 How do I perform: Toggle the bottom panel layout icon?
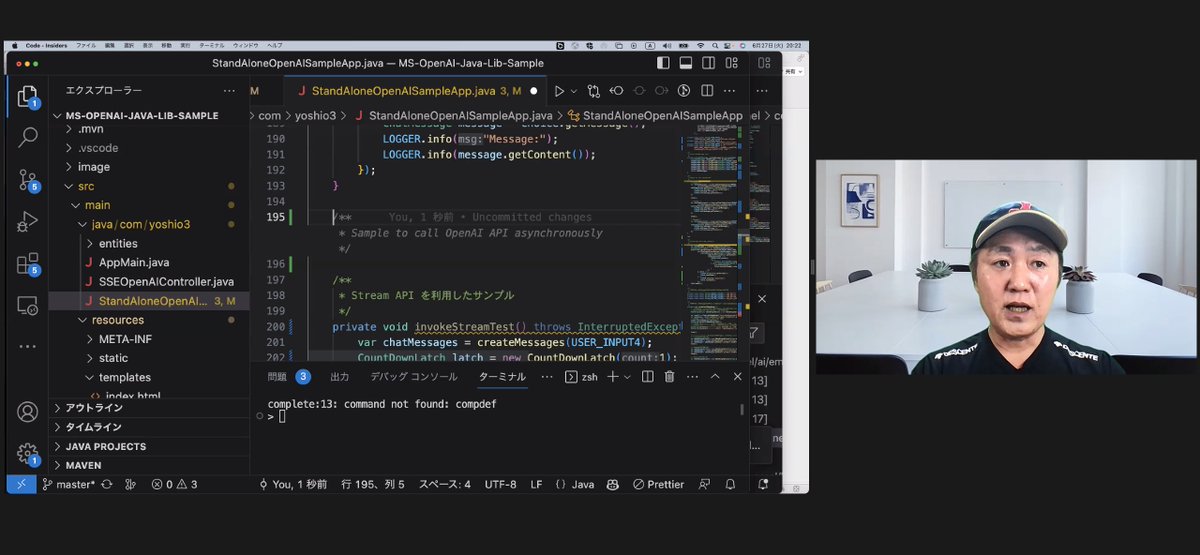pos(686,63)
